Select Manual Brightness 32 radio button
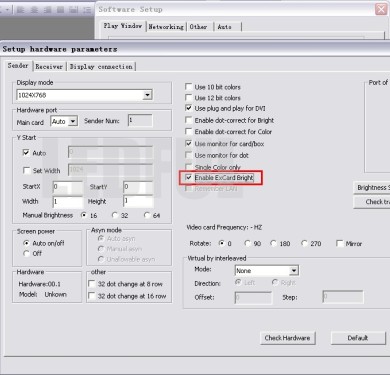The height and width of the screenshot is (375, 390). pyautogui.click(x=115, y=215)
